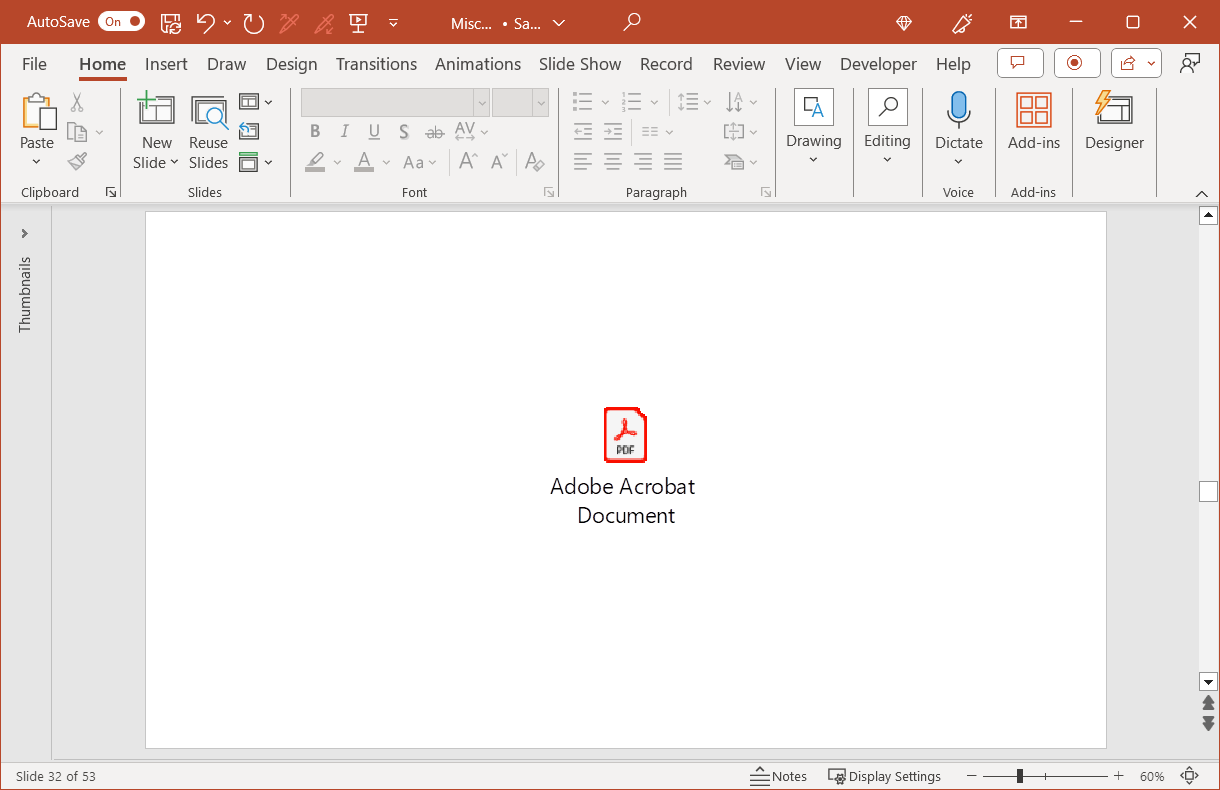Click the Fit slide to window icon
The height and width of the screenshot is (790, 1220).
1189,776
